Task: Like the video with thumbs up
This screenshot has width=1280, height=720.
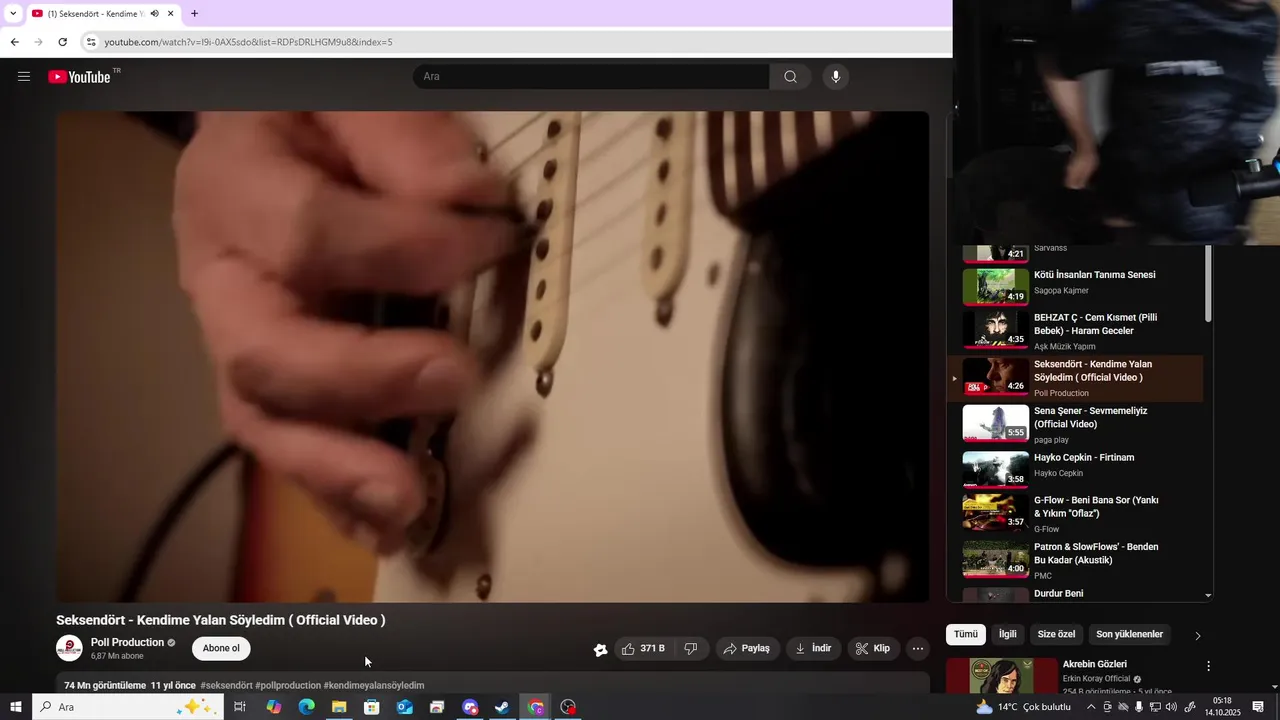Action: 643,649
